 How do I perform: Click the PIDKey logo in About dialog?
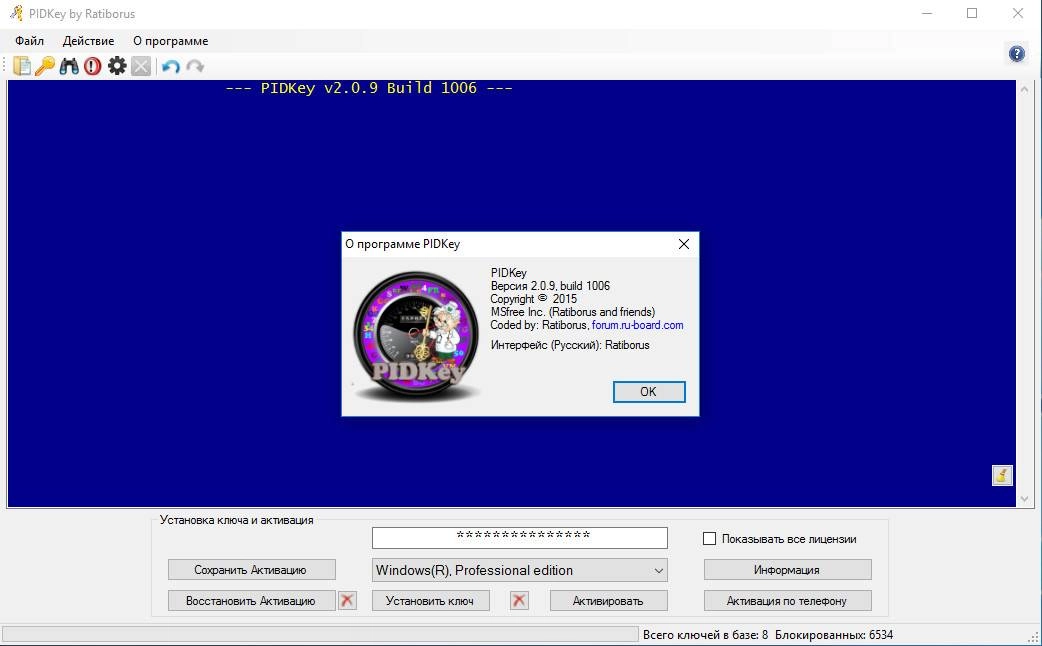coord(416,336)
